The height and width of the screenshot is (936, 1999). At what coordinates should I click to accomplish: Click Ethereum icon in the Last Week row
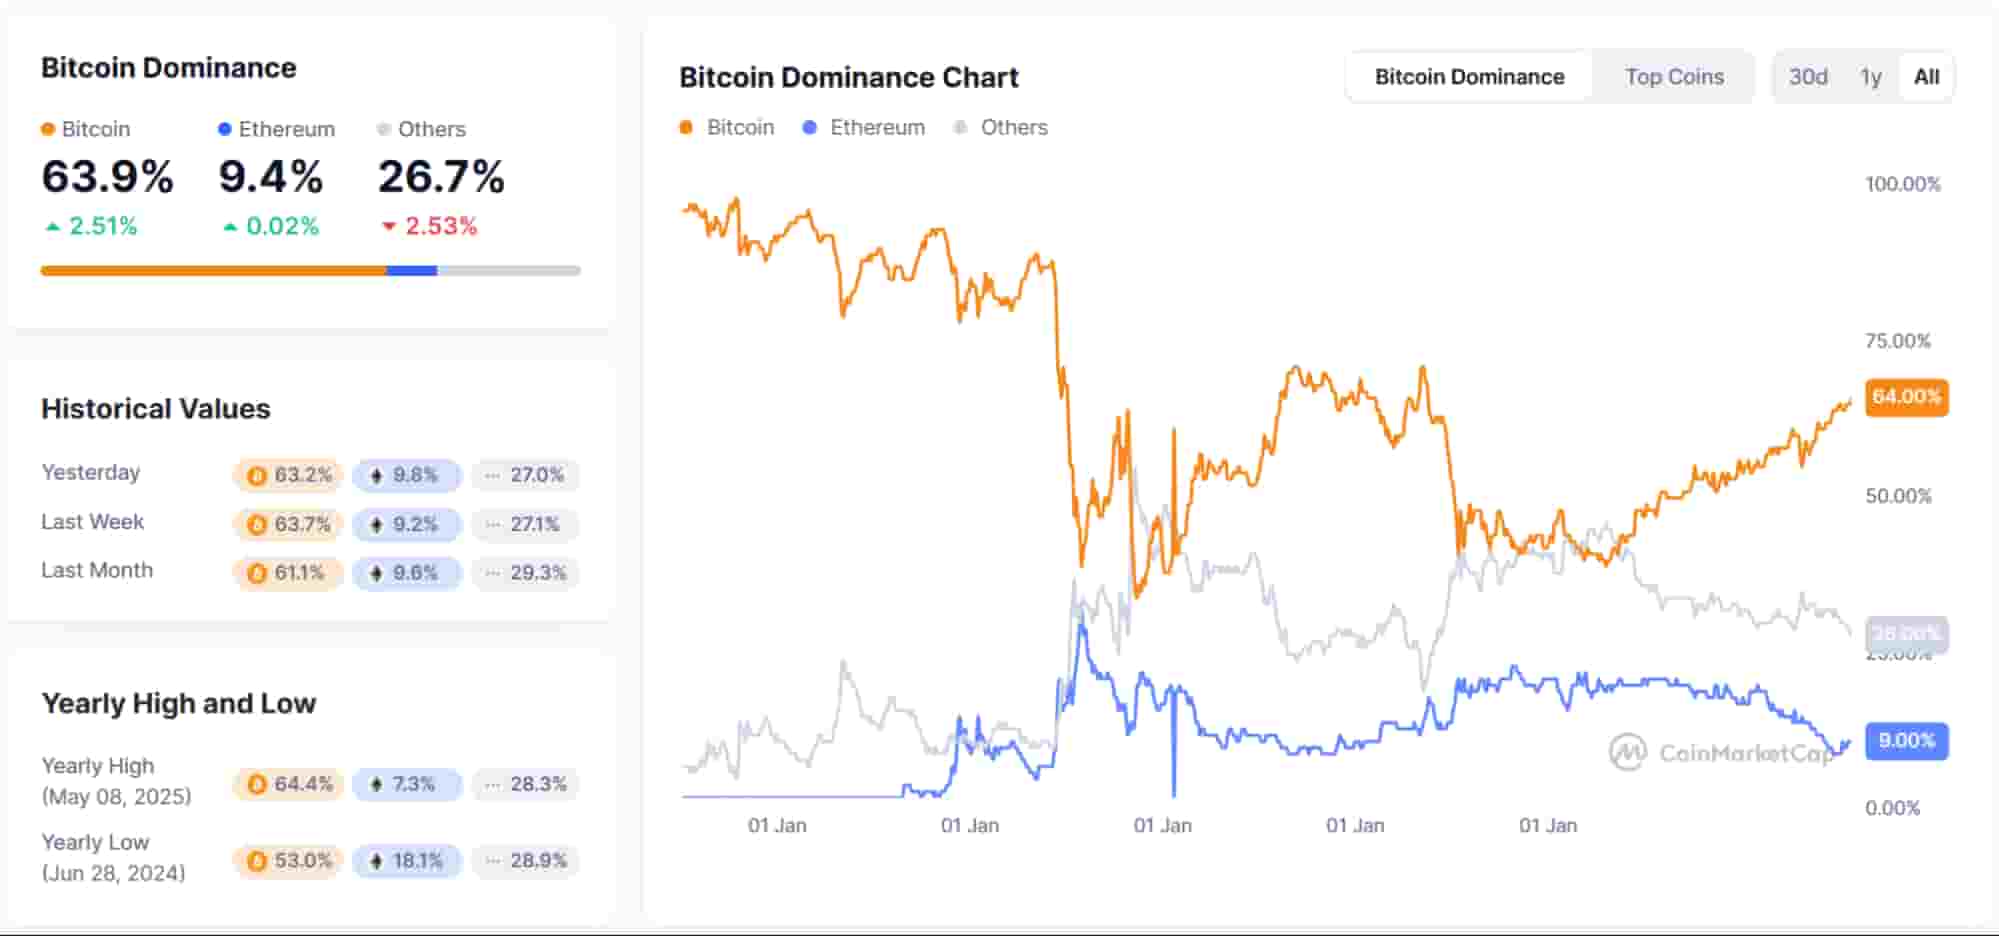click(x=376, y=524)
